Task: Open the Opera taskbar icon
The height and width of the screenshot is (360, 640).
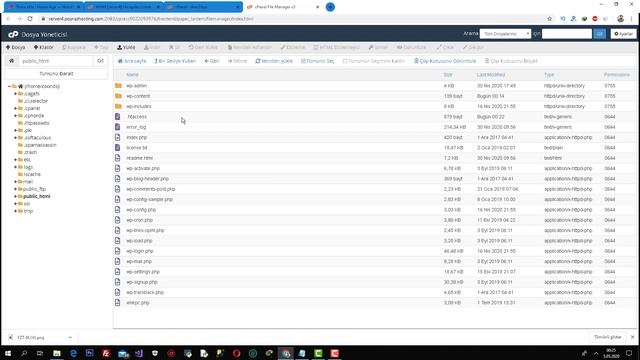Action: click(x=237, y=353)
